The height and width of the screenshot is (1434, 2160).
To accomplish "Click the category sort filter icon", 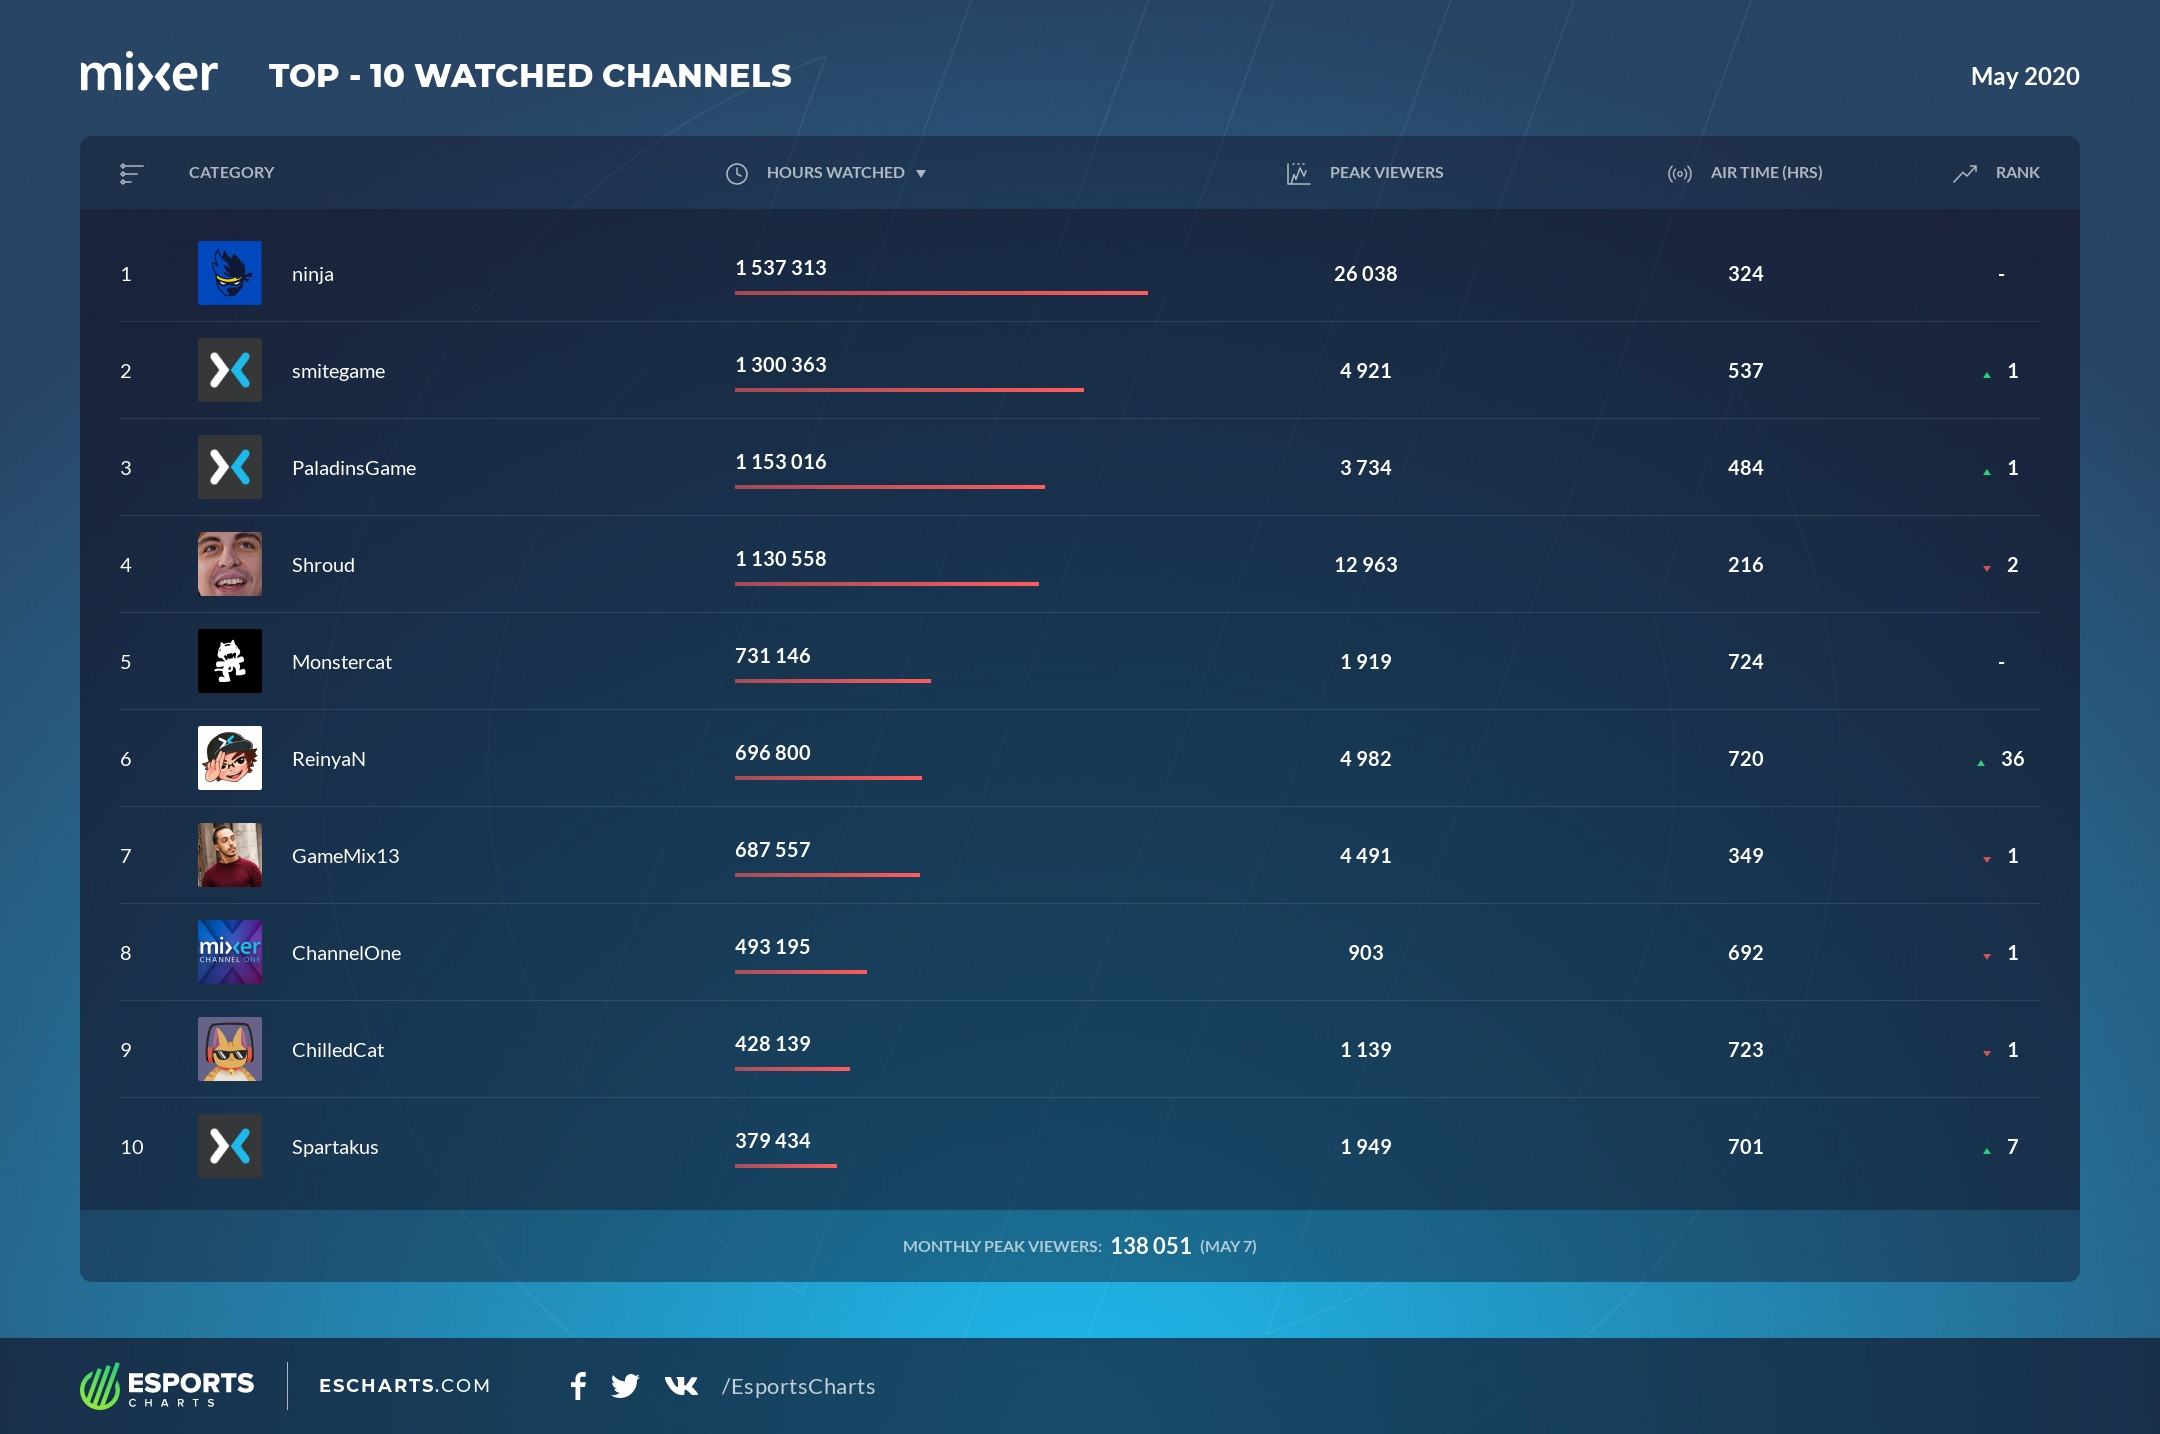I will [131, 174].
